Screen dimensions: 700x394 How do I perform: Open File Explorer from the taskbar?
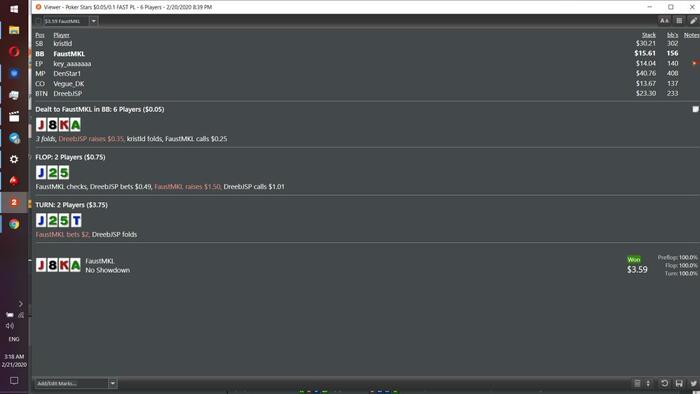tap(14, 30)
